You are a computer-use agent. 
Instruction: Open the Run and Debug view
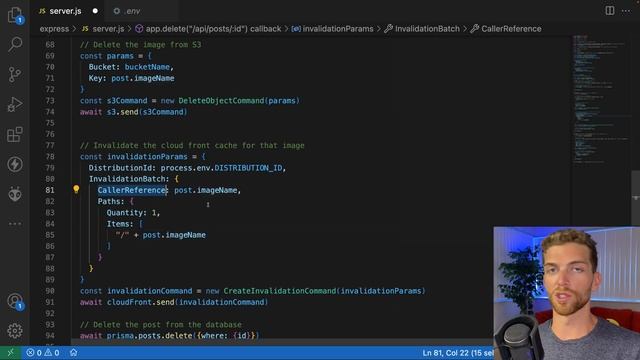[15, 104]
